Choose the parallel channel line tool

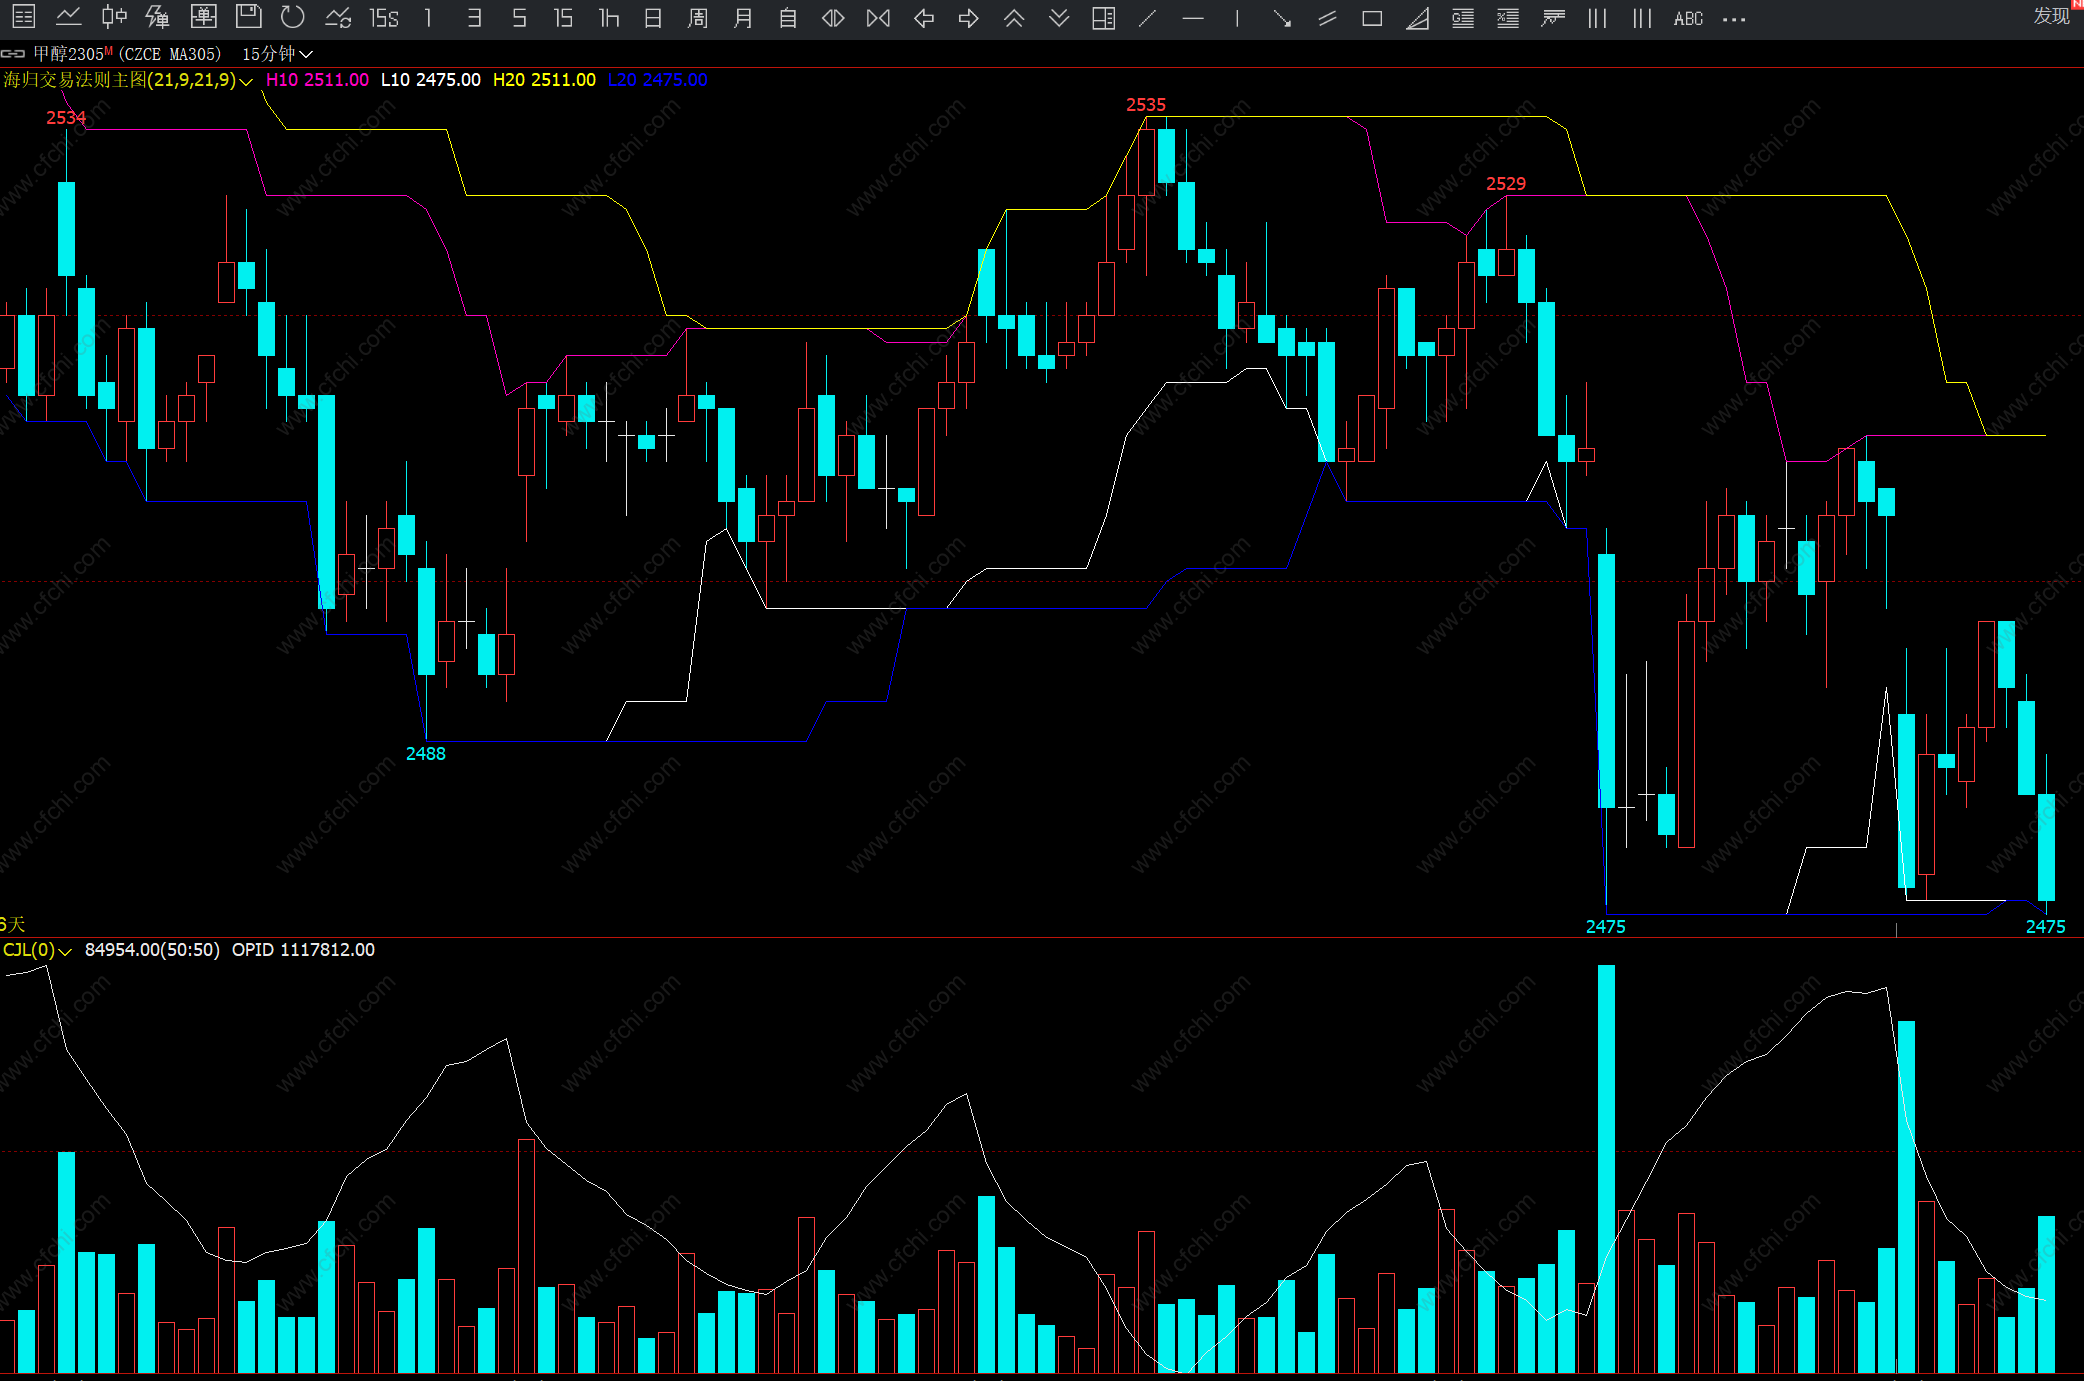(1327, 18)
